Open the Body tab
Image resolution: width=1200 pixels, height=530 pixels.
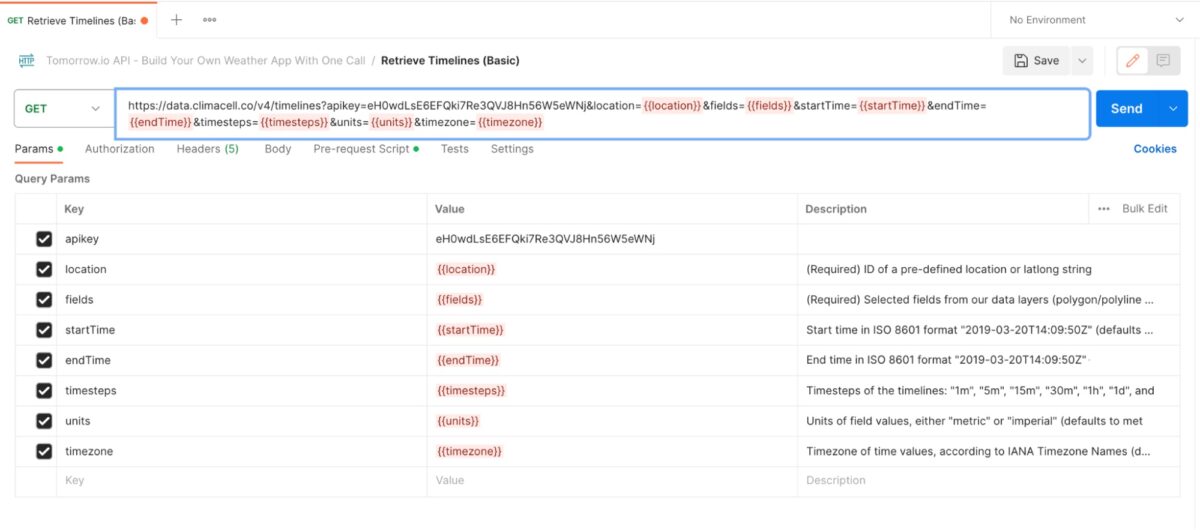pyautogui.click(x=278, y=149)
